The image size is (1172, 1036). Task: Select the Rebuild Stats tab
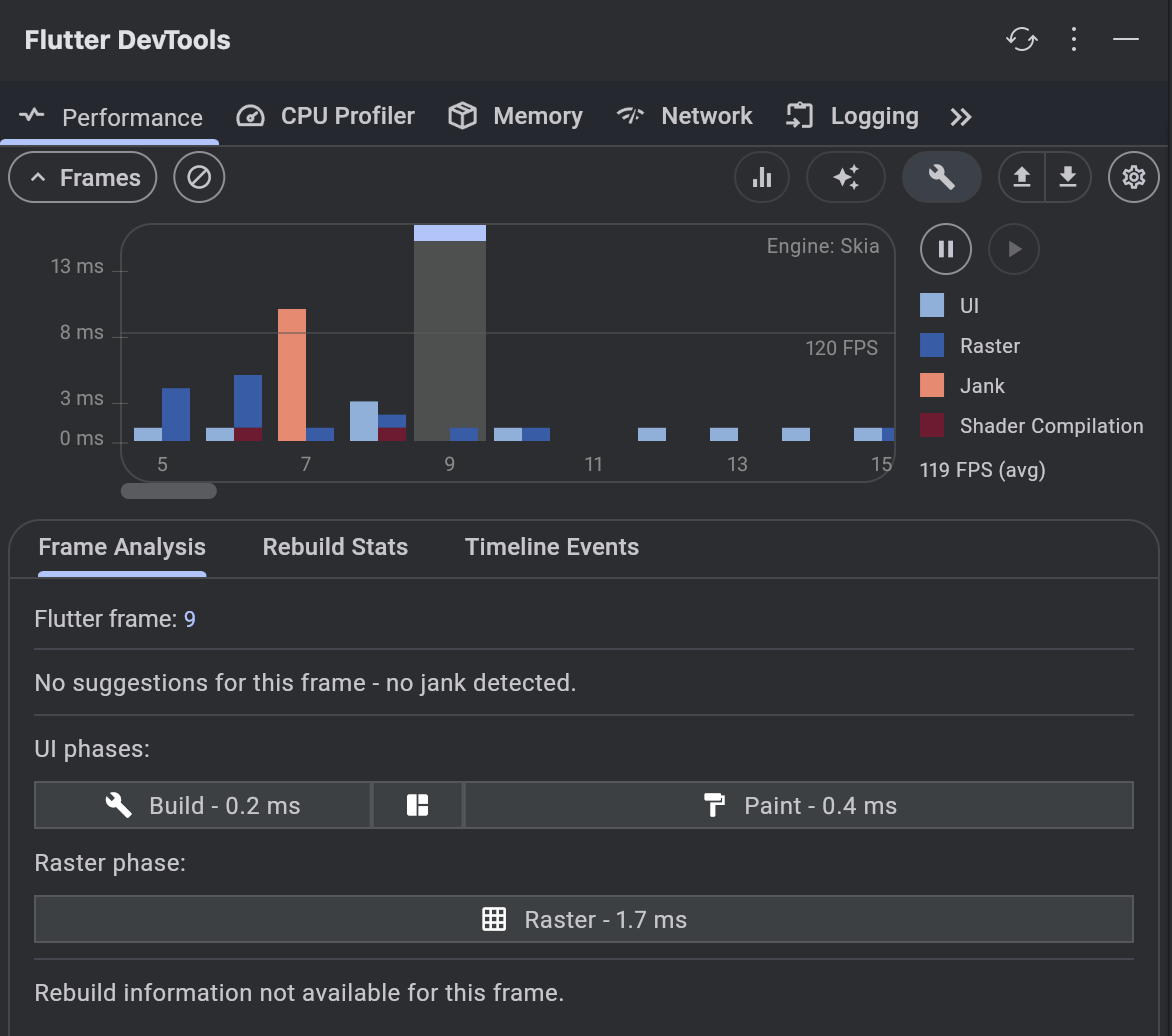(x=335, y=547)
